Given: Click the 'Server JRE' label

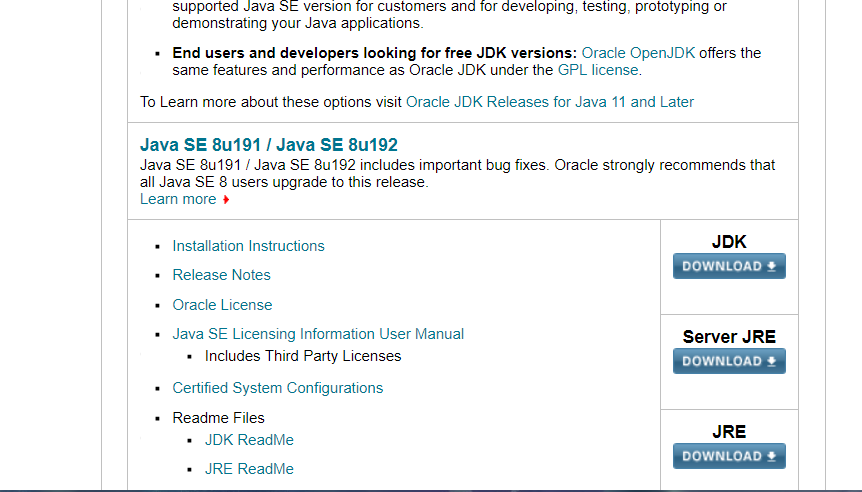Looking at the screenshot, I should [729, 337].
